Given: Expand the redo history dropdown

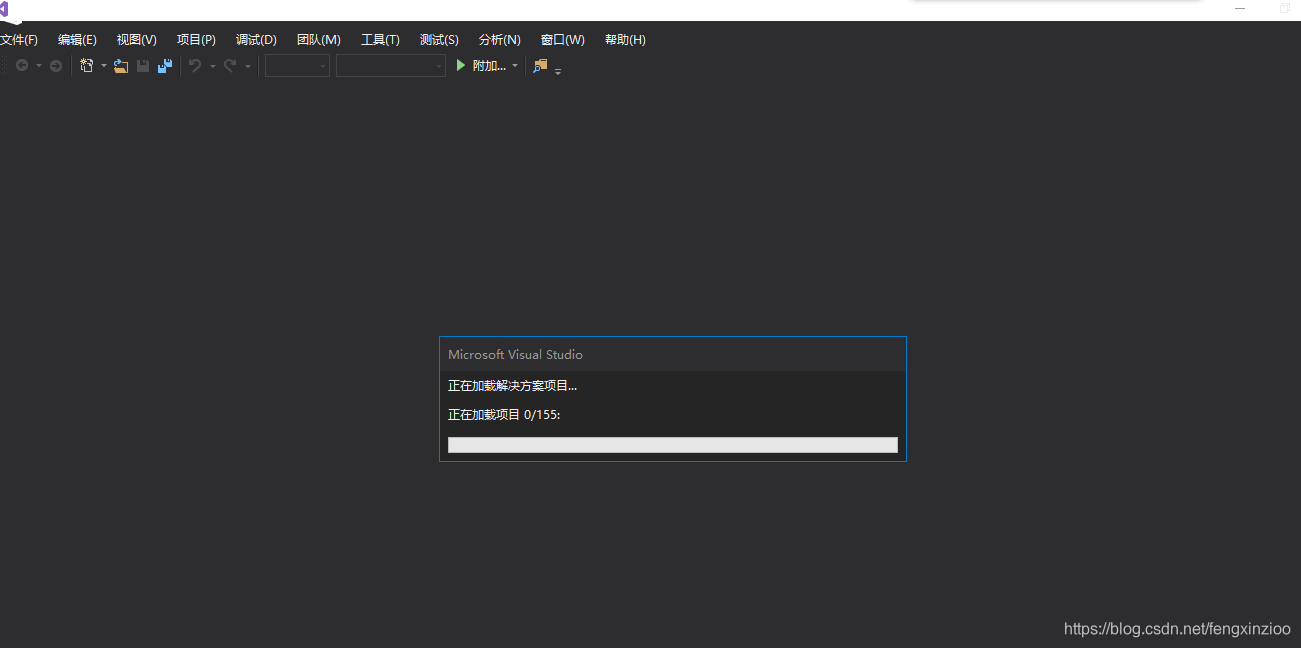Looking at the screenshot, I should [248, 66].
